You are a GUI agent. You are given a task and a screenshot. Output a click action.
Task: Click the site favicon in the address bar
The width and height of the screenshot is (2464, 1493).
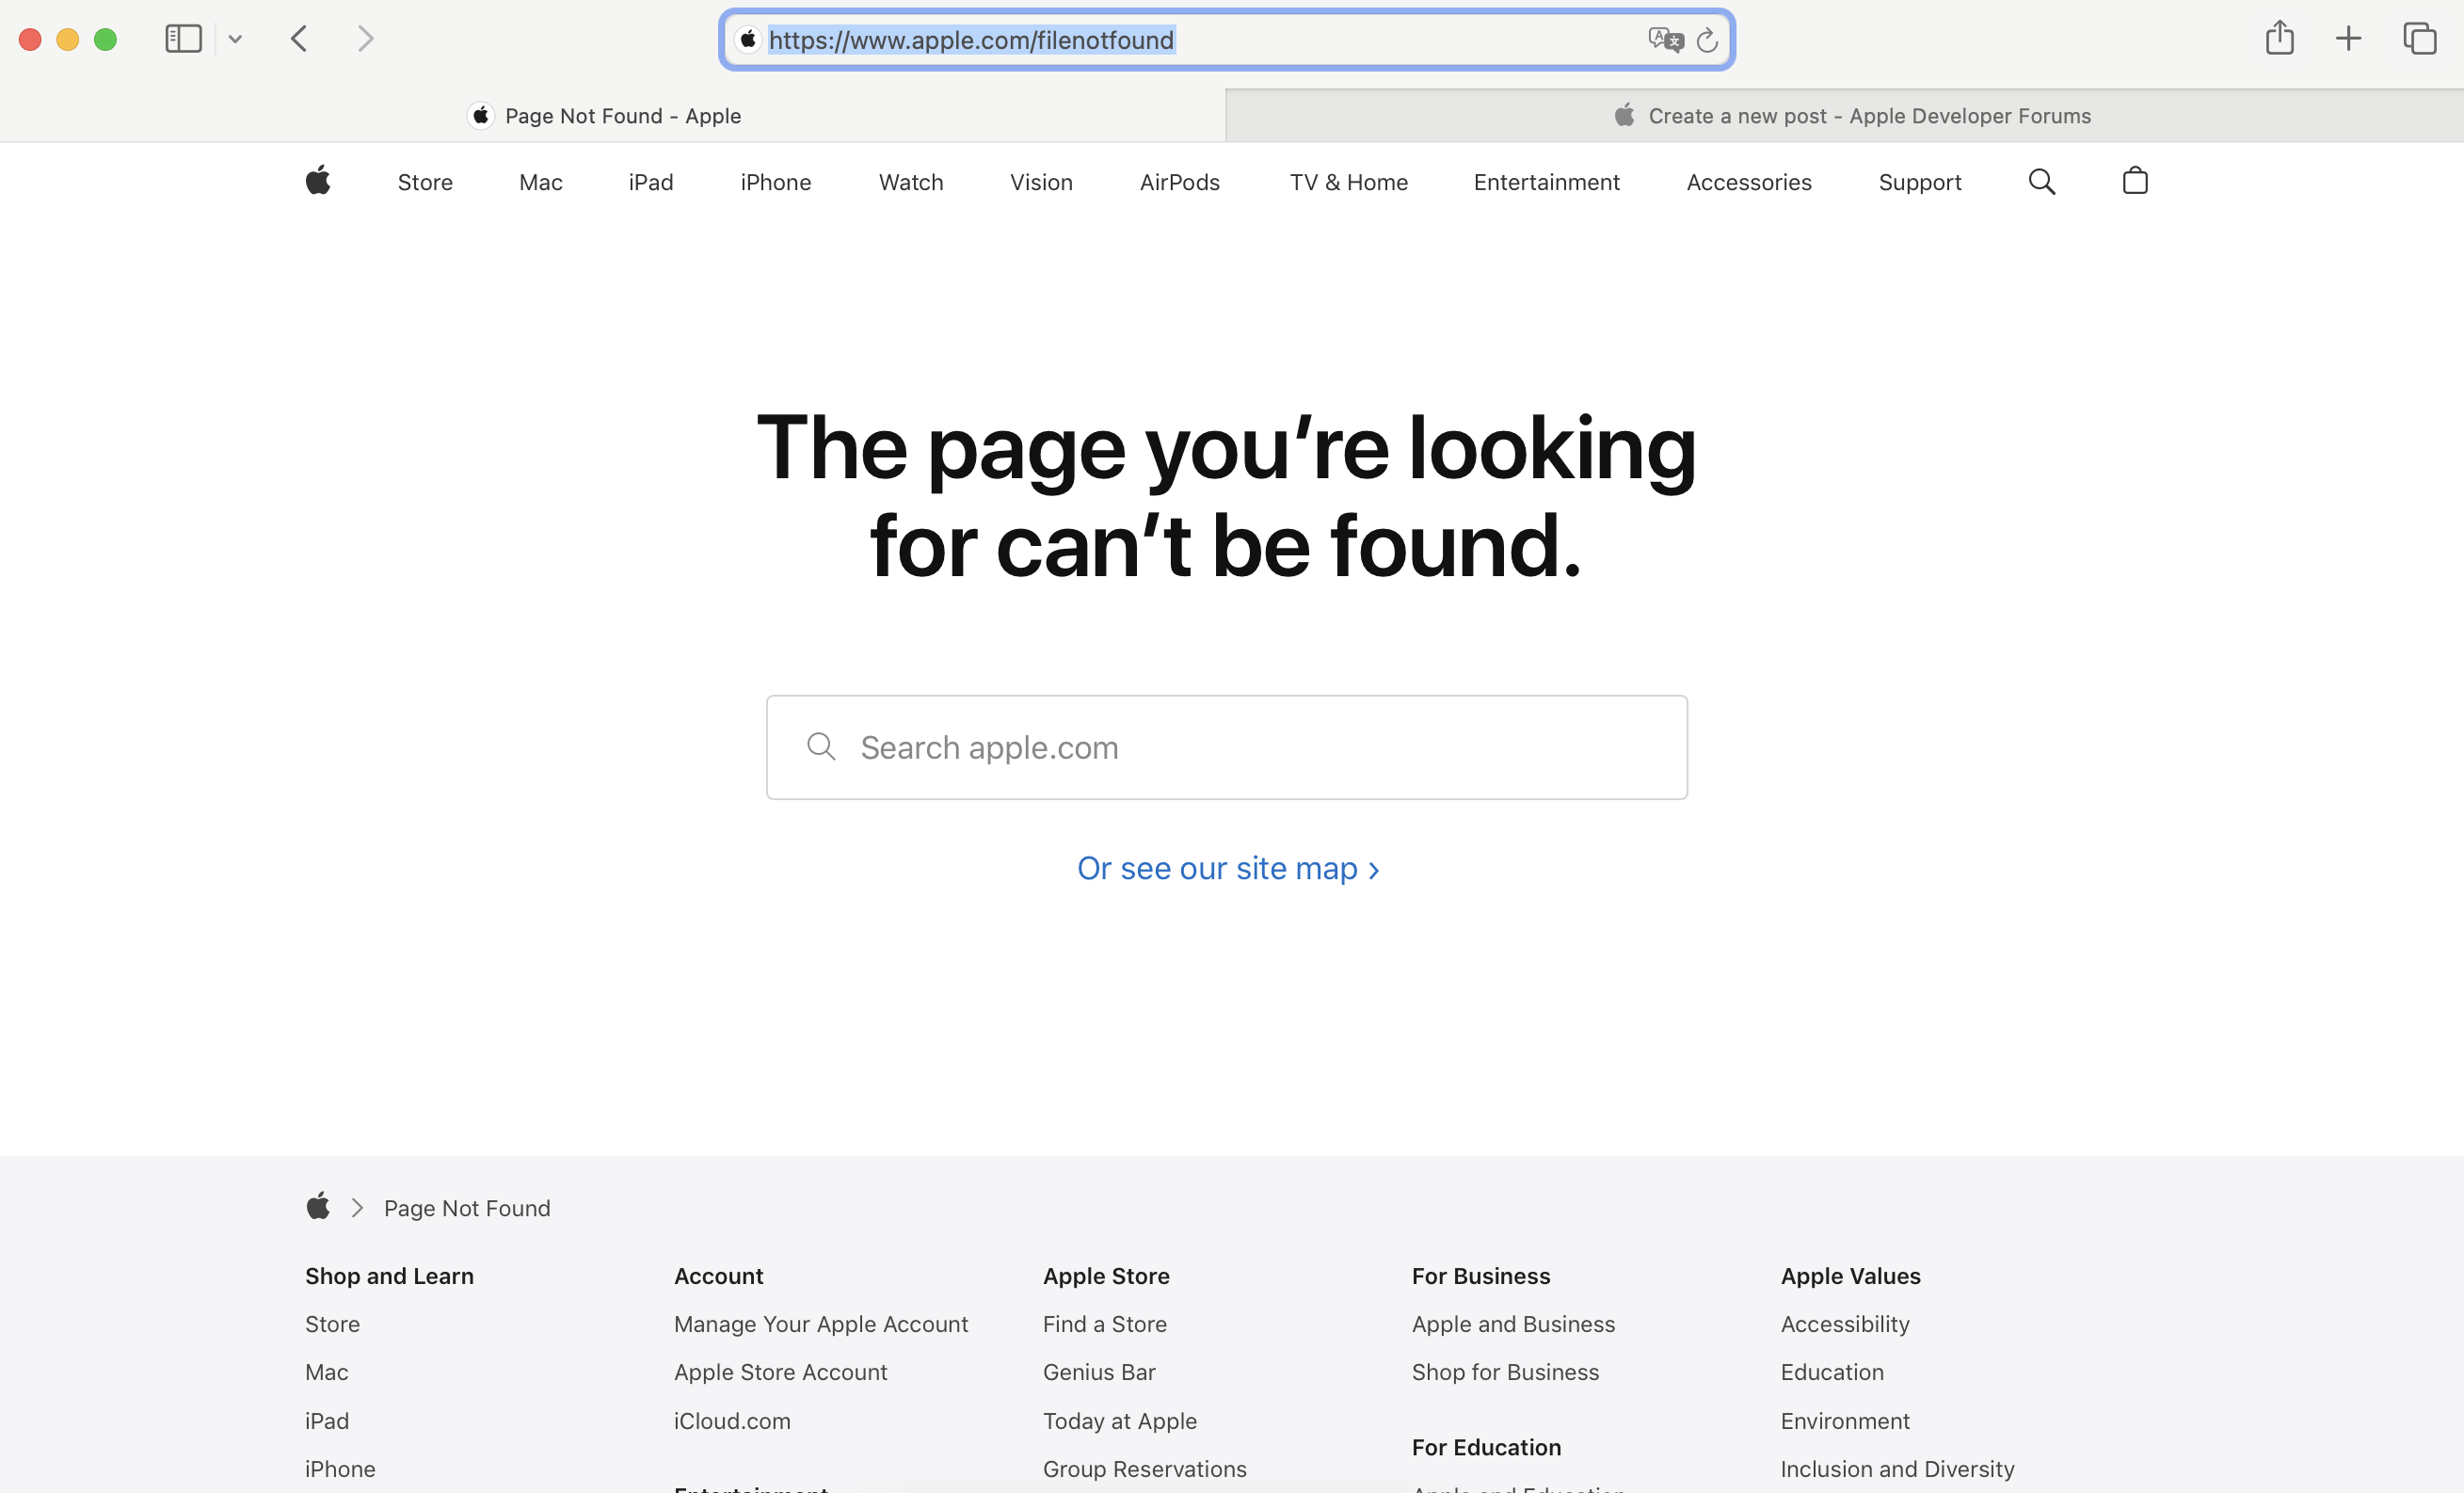click(x=748, y=39)
